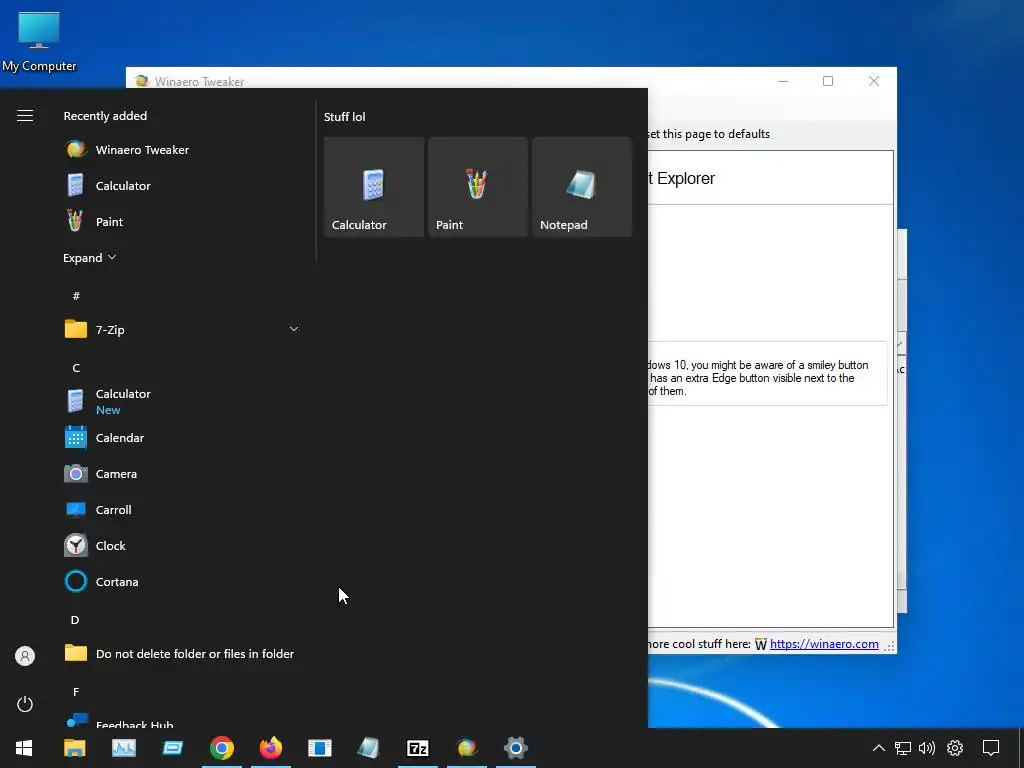Viewport: 1024px width, 768px height.
Task: Open the Clock app
Action: click(x=182, y=545)
